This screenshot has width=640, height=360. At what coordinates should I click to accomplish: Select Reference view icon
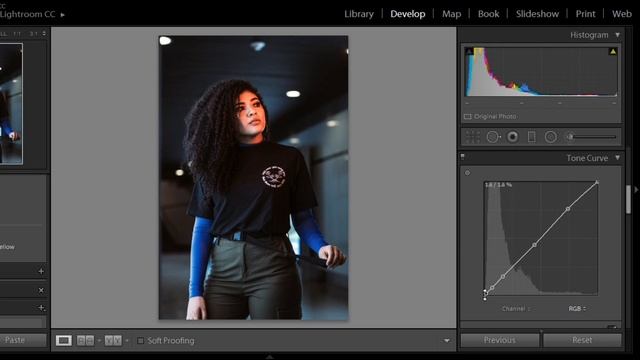85,340
